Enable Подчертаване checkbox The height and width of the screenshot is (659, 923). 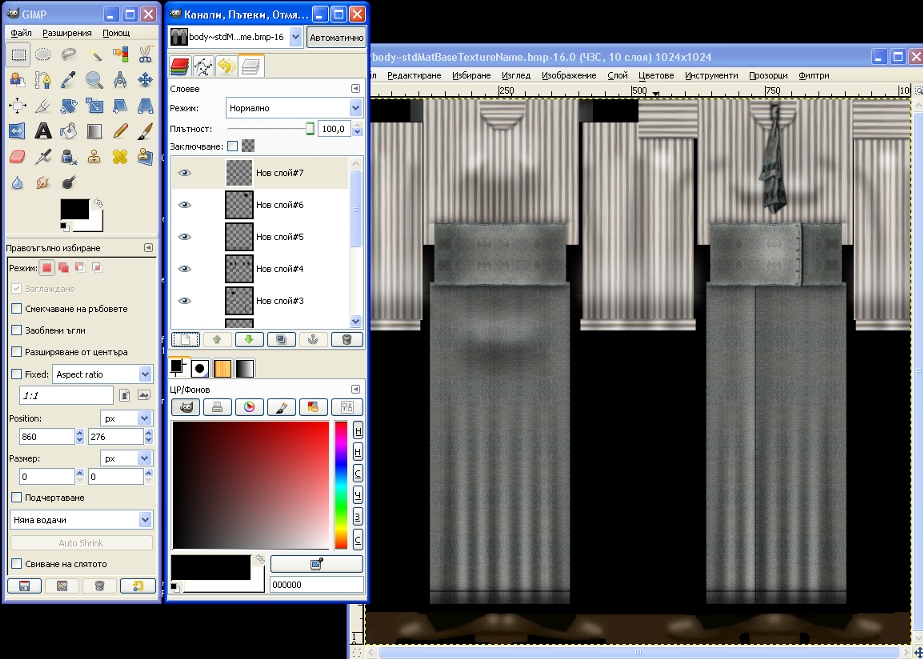coord(16,498)
